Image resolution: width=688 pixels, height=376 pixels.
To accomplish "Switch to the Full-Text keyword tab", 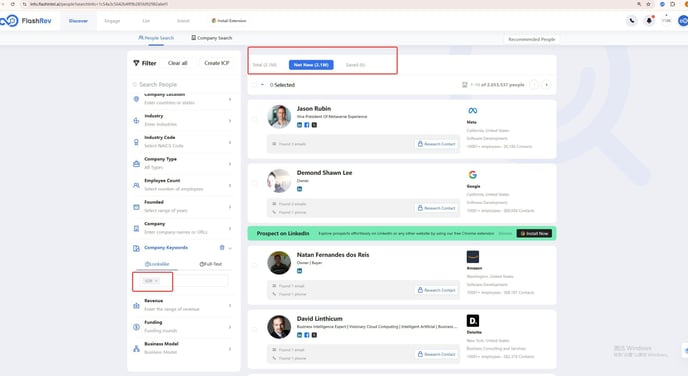I will pos(211,264).
